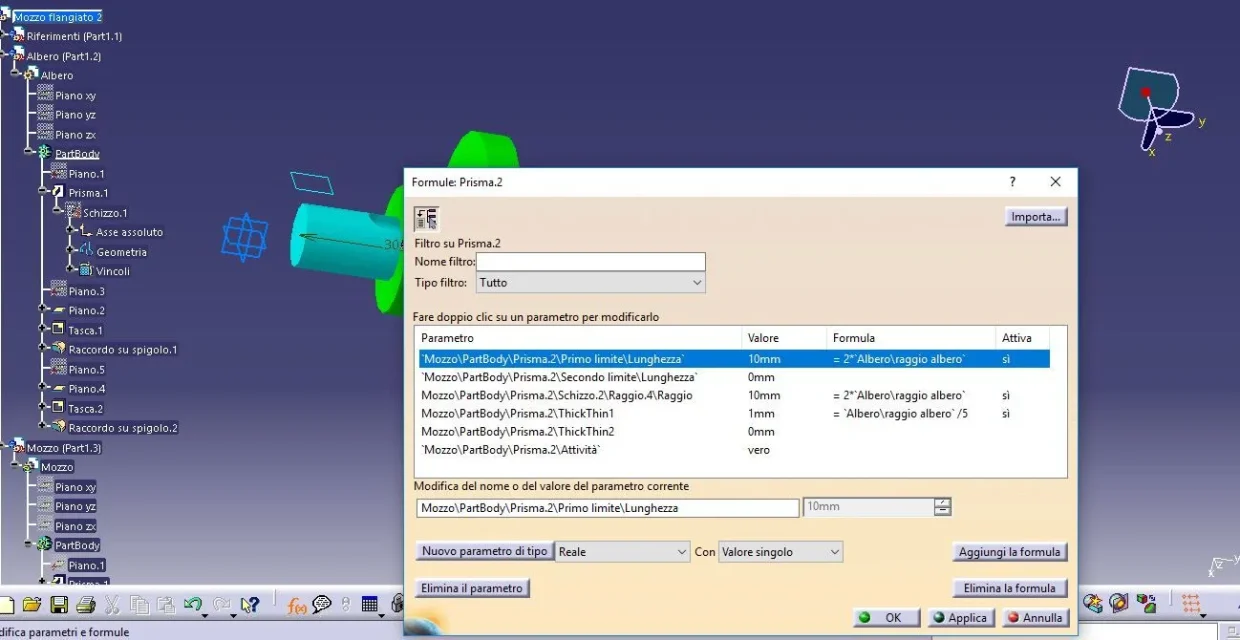Click Aggiungi la formula button
This screenshot has width=1240, height=640.
[1009, 552]
